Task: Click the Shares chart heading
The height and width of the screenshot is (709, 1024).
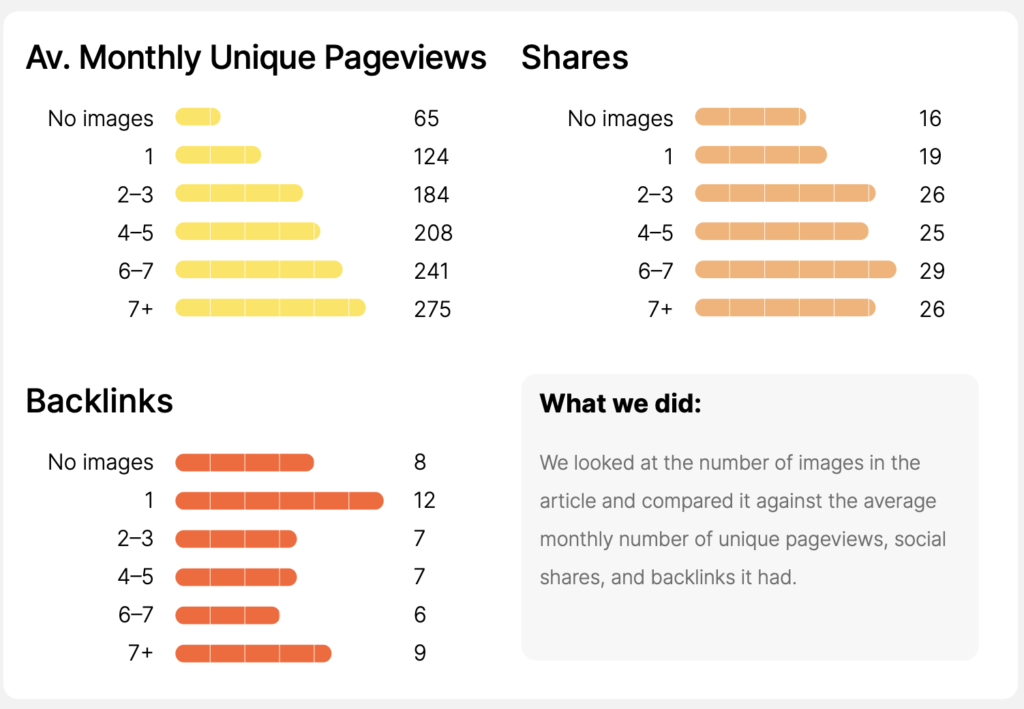Action: (x=574, y=58)
